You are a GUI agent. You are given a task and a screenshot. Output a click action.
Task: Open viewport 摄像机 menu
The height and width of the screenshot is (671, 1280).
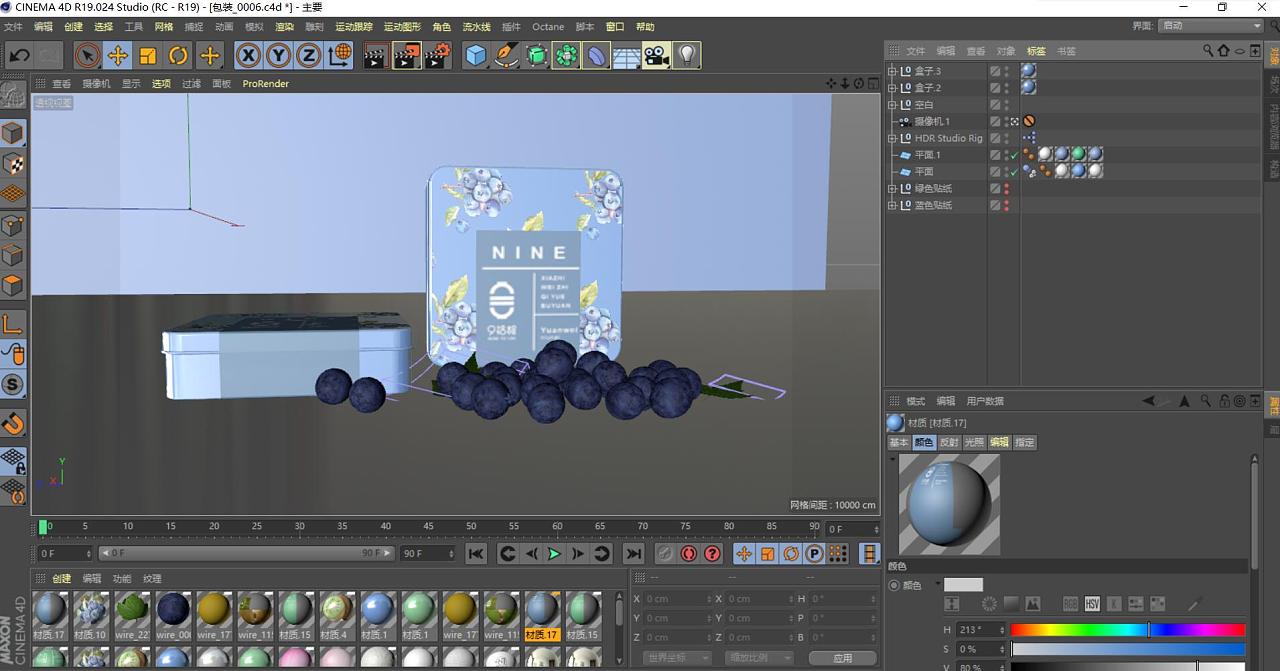click(x=96, y=84)
